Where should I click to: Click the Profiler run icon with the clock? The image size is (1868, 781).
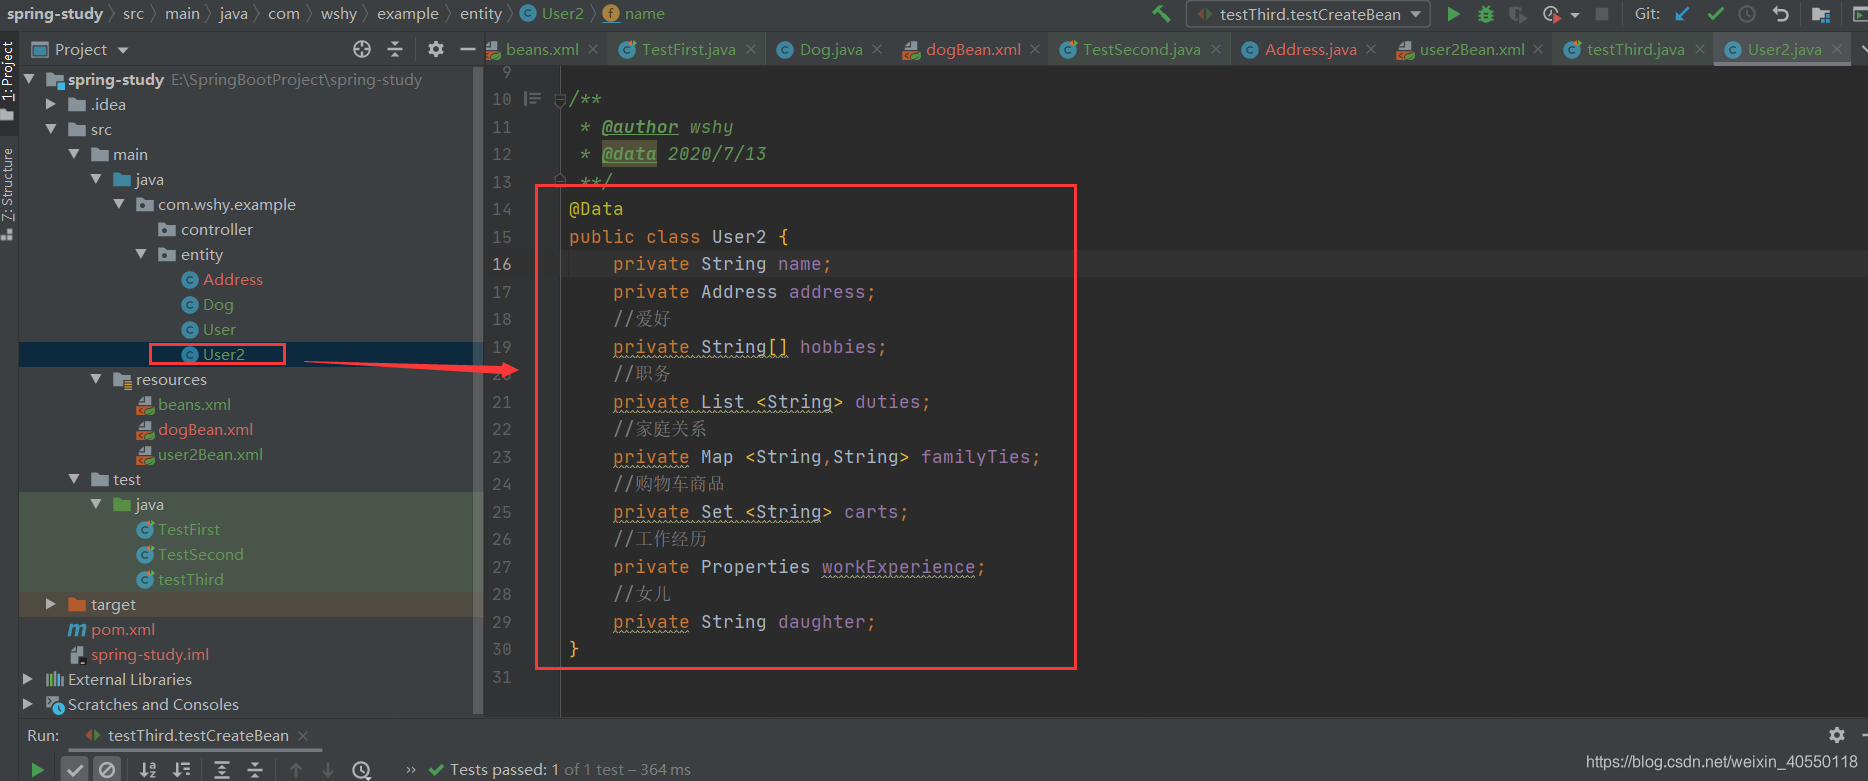(1551, 14)
